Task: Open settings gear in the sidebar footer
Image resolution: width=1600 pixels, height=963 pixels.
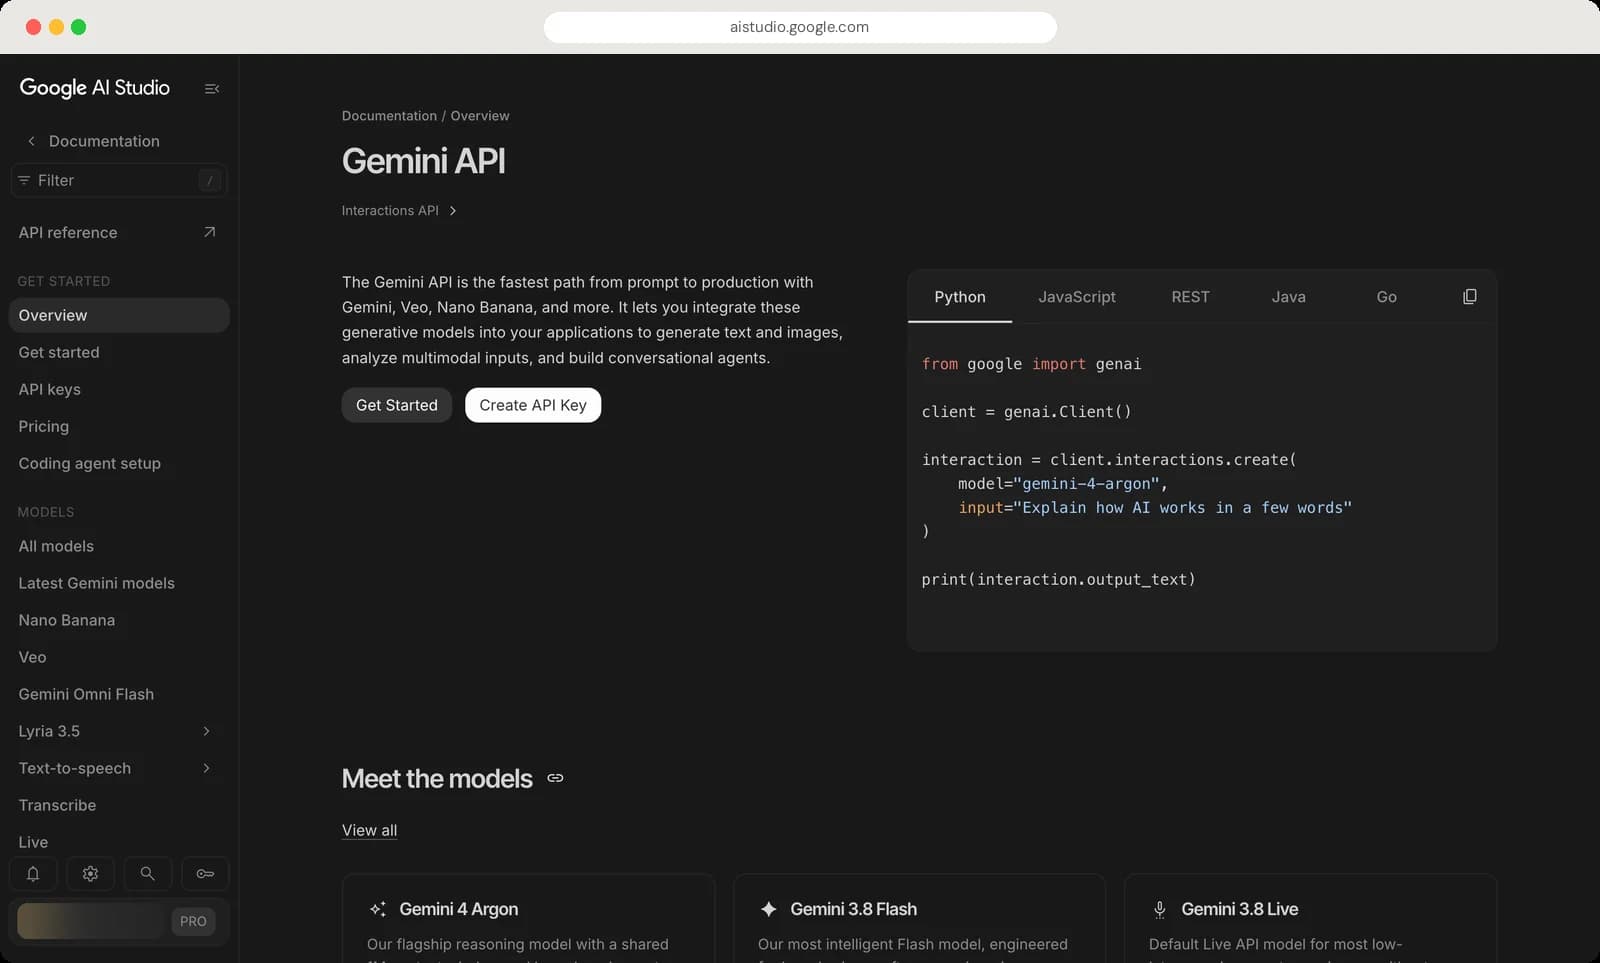Action: (90, 874)
